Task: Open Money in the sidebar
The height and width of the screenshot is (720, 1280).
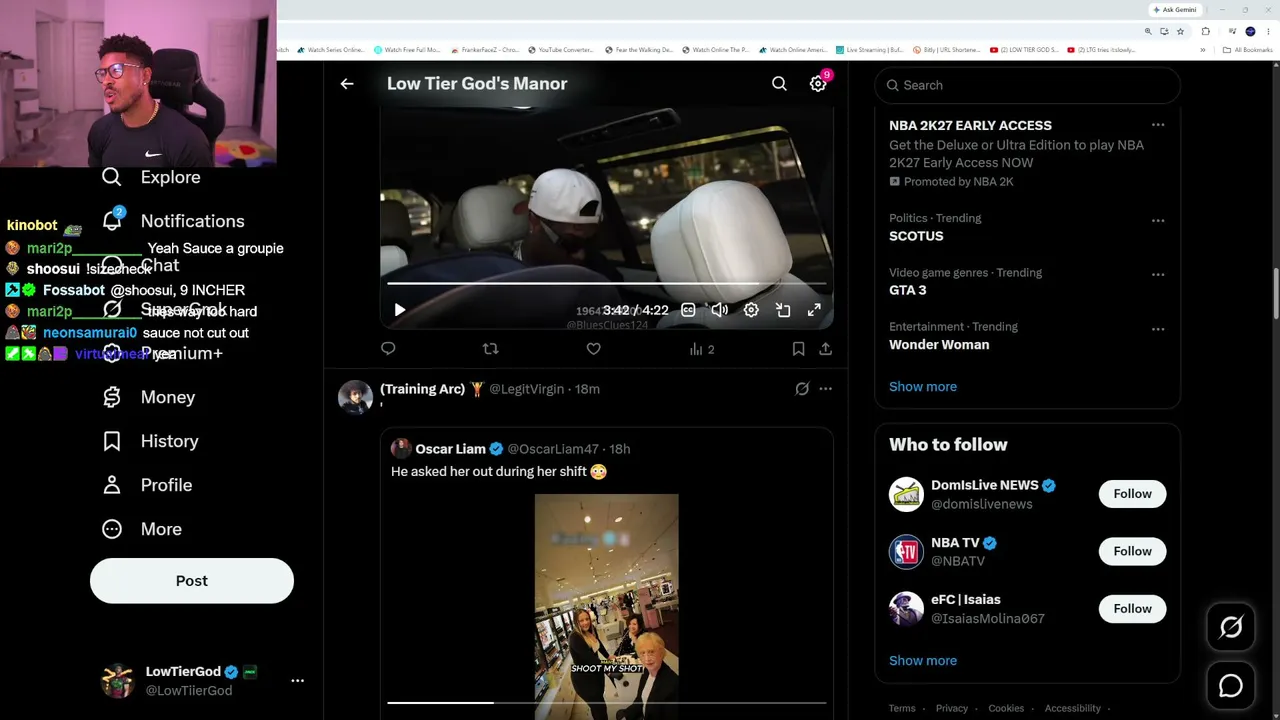Action: click(x=168, y=397)
